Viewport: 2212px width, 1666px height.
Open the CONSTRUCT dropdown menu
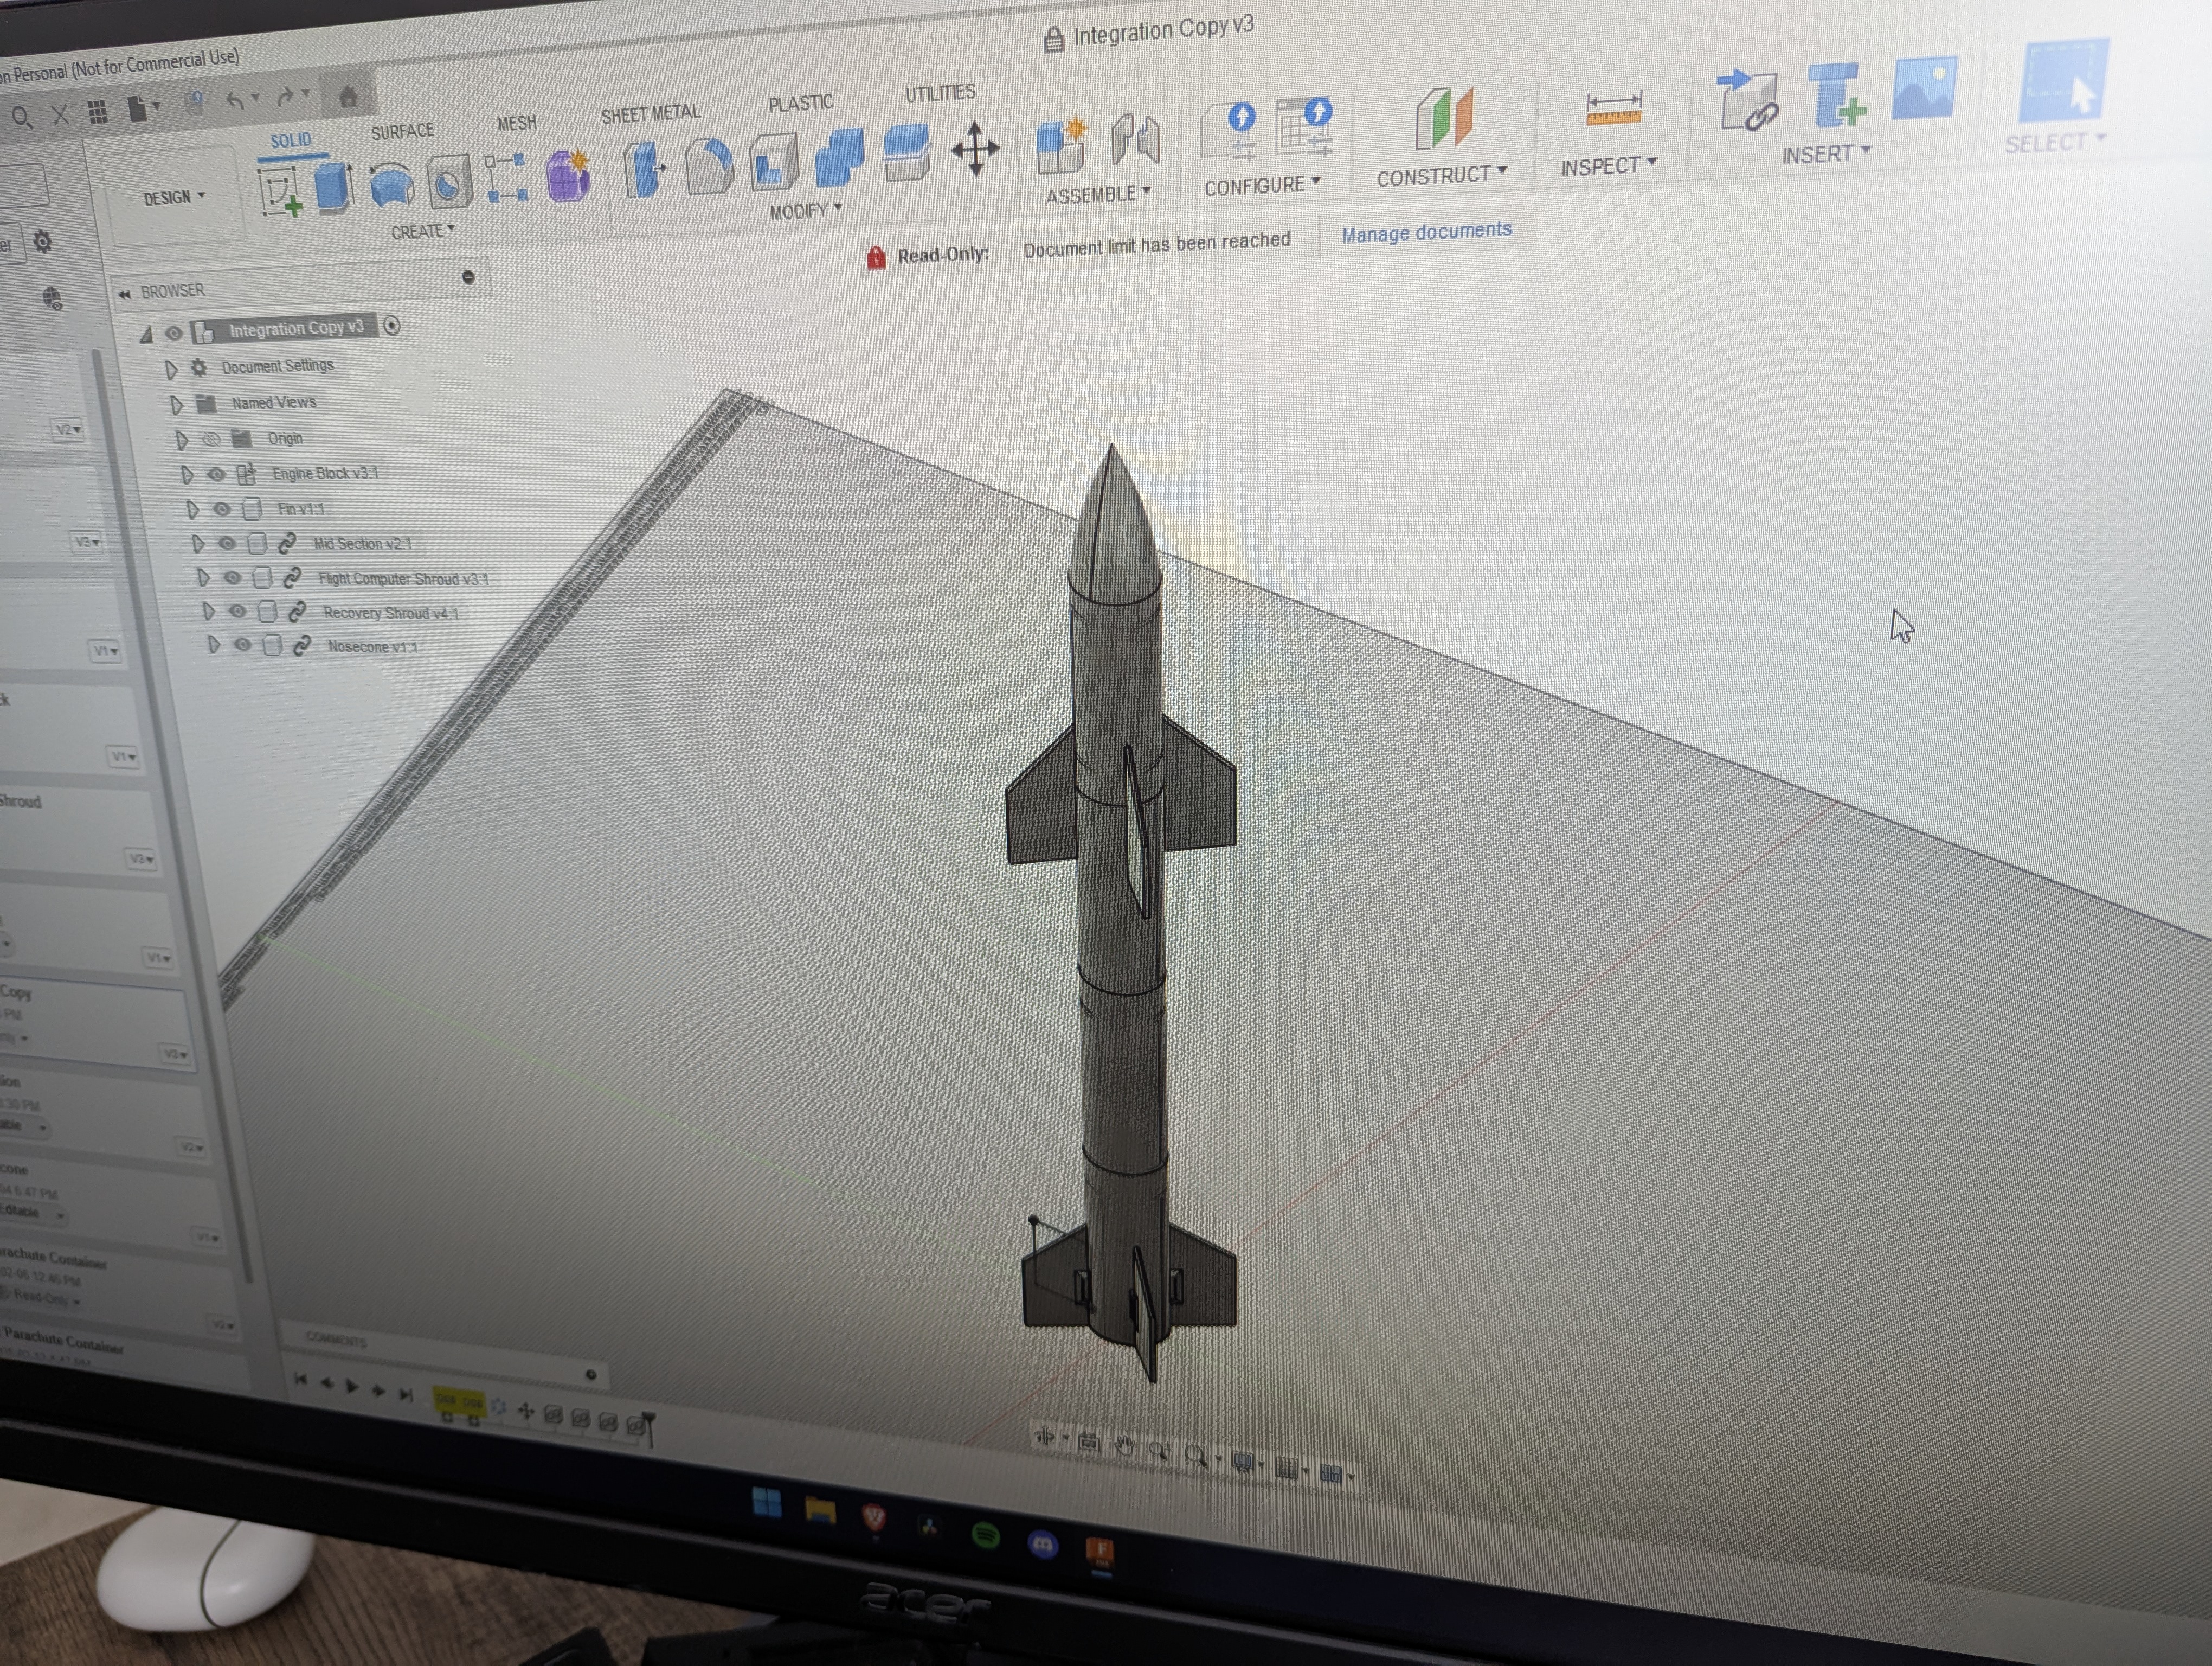coord(1442,175)
